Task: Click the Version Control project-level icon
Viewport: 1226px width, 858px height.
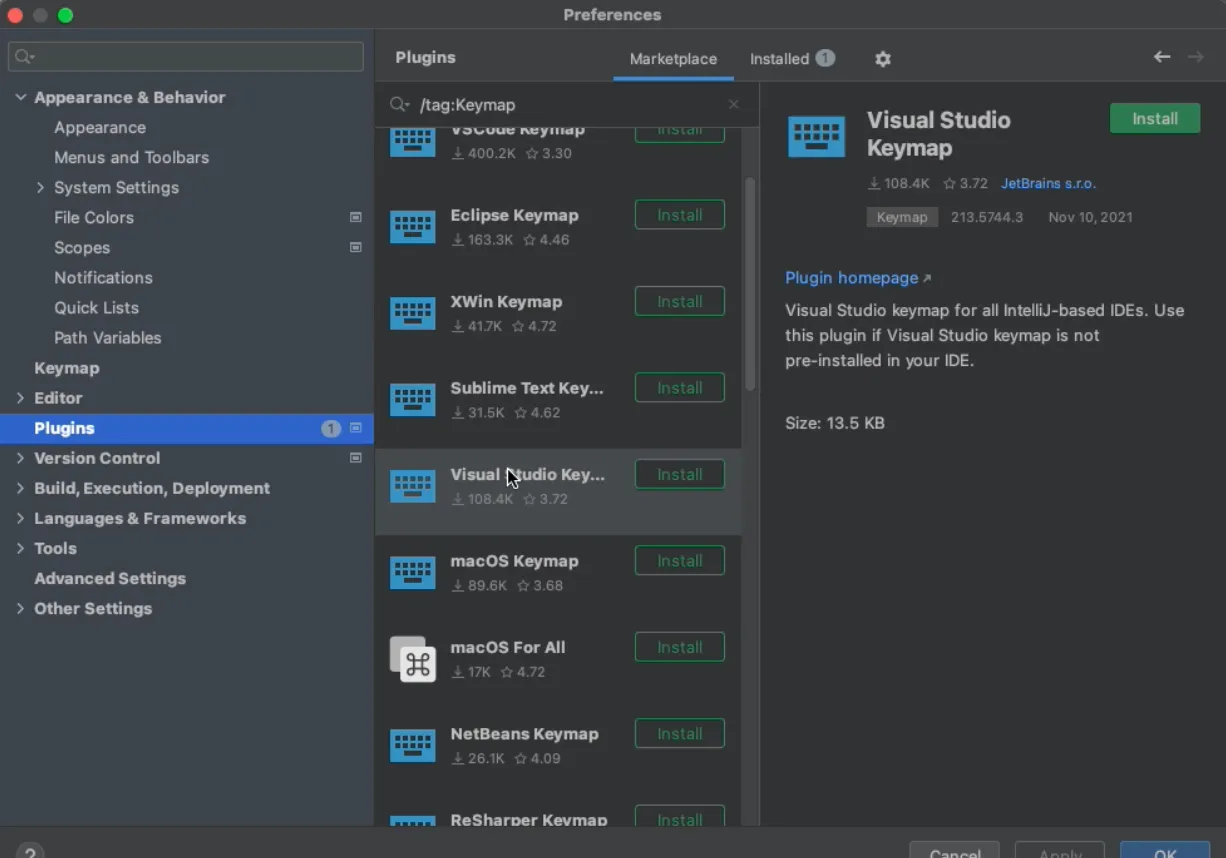Action: pyautogui.click(x=355, y=458)
